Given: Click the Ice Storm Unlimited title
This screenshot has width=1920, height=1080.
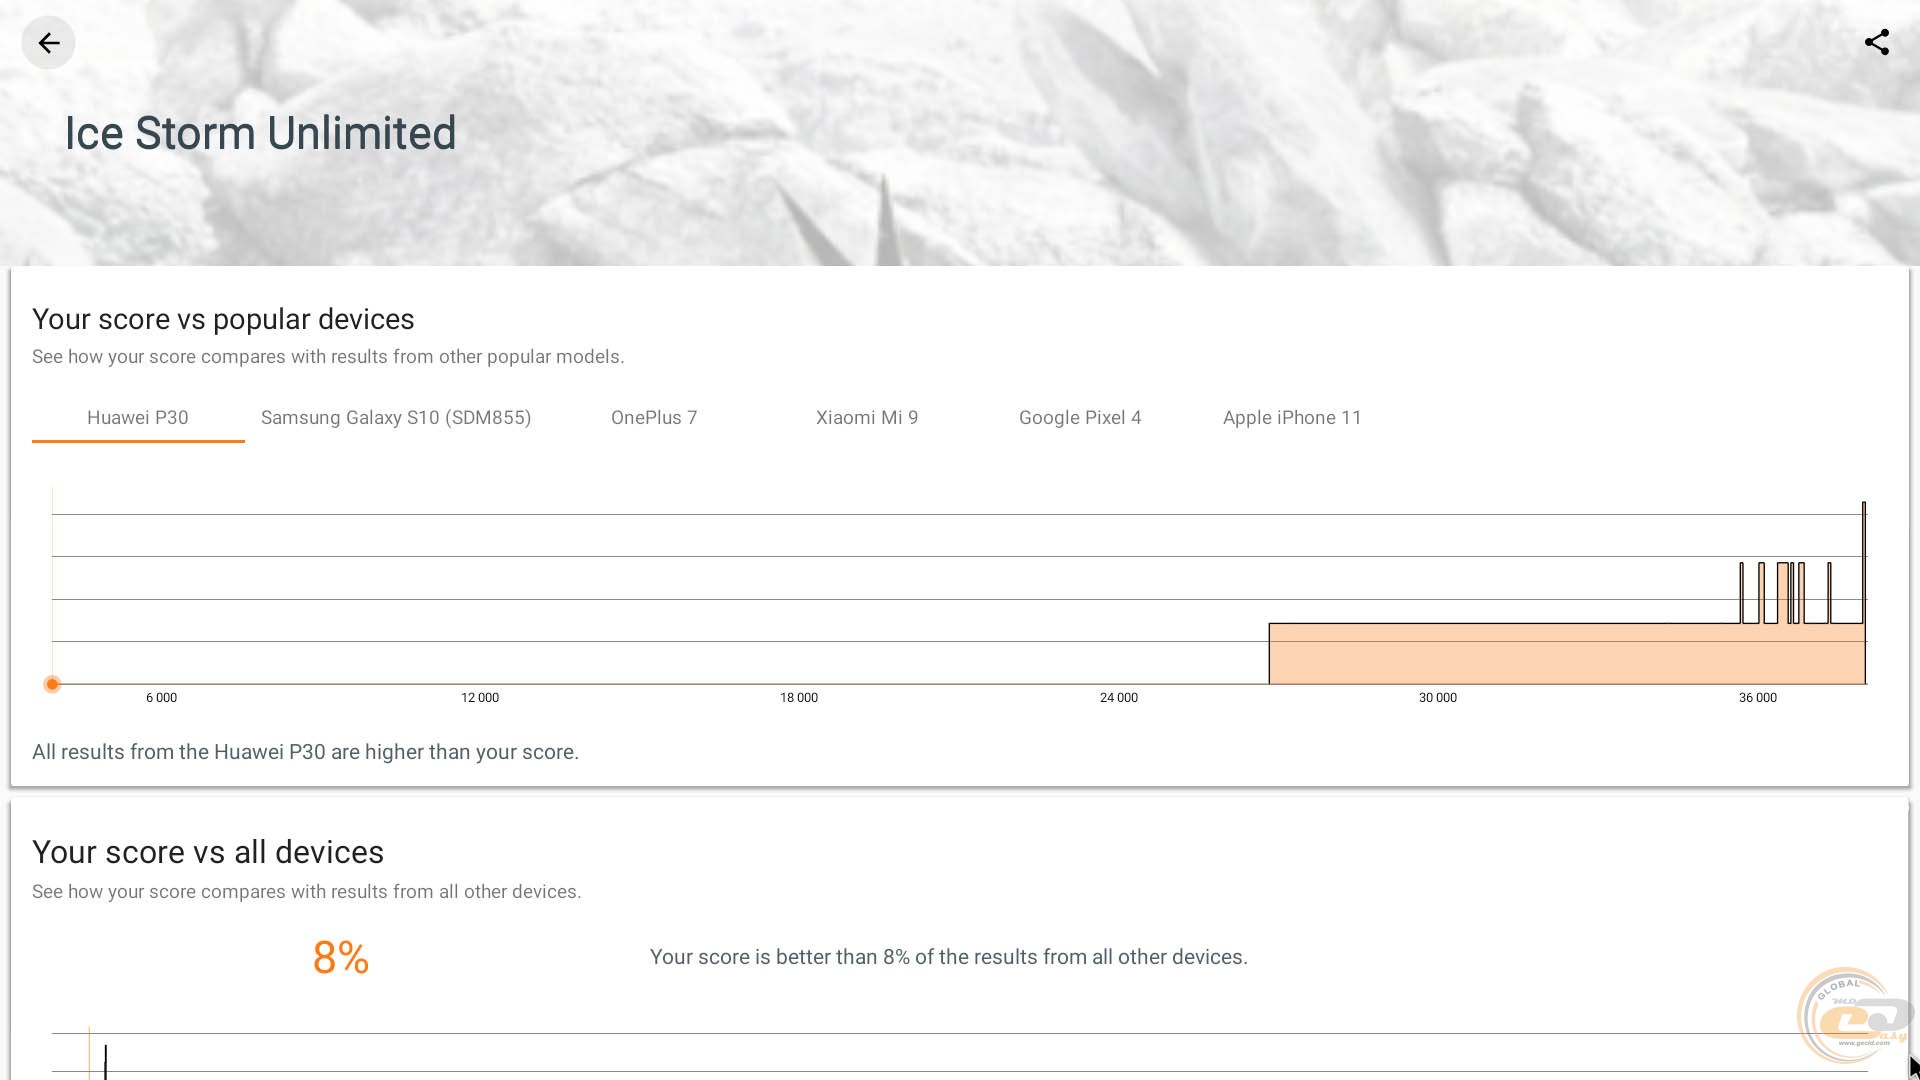Looking at the screenshot, I should pos(260,133).
